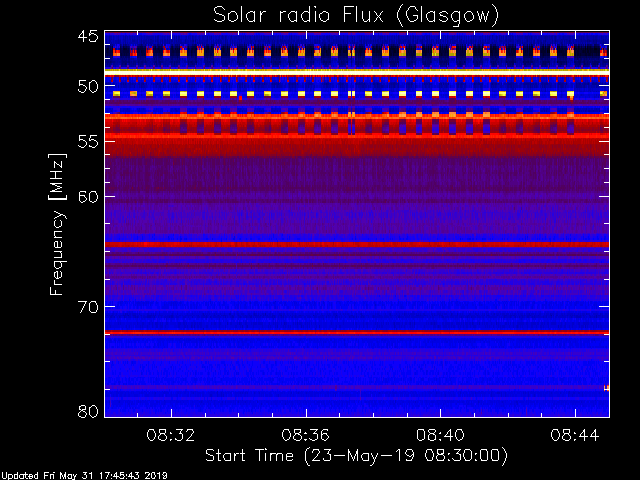Screen dimensions: 640x480
Task: Click the red band between 60 and 70 MHz
Action: (x=357, y=244)
